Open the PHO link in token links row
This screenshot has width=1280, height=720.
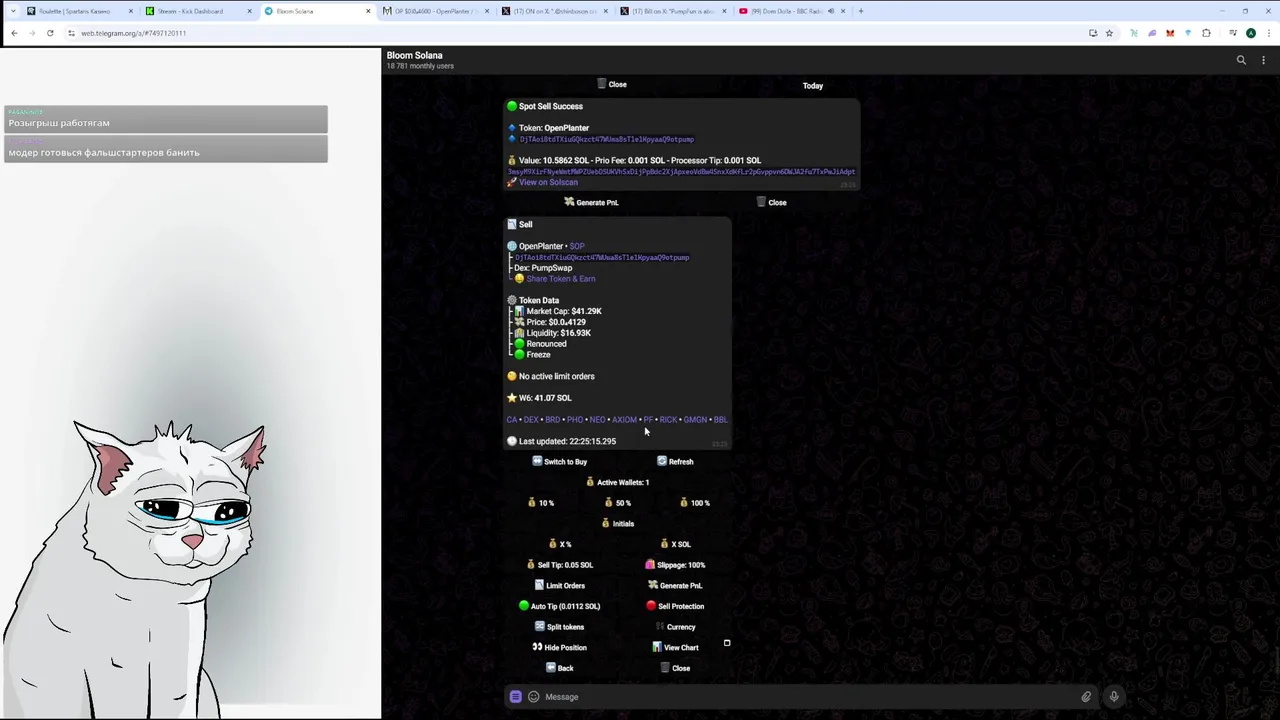(x=575, y=420)
